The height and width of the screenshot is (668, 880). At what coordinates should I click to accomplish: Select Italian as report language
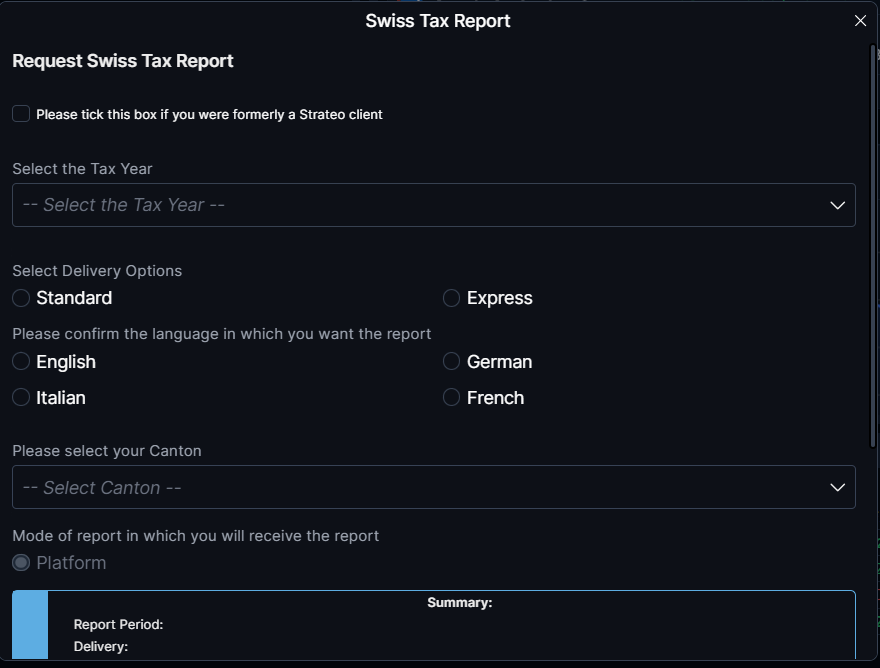pyautogui.click(x=21, y=398)
